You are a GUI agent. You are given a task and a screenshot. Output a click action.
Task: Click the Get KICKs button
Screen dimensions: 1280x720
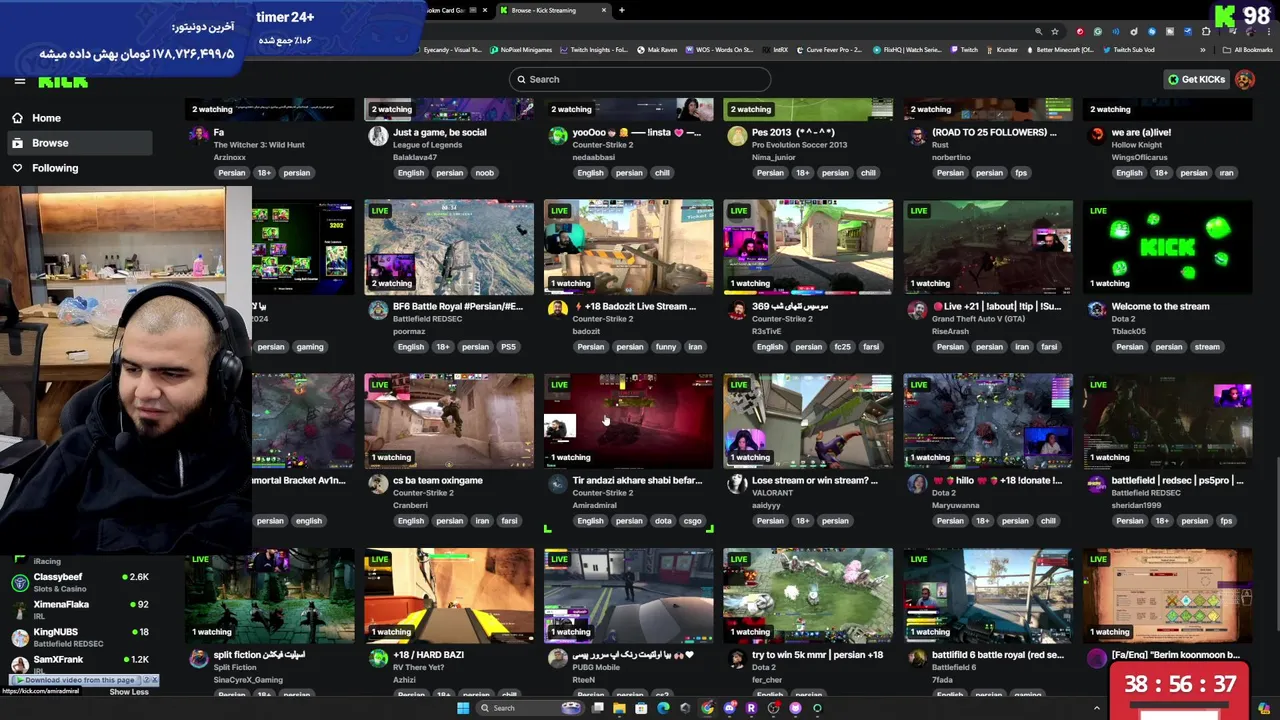pyautogui.click(x=1196, y=79)
